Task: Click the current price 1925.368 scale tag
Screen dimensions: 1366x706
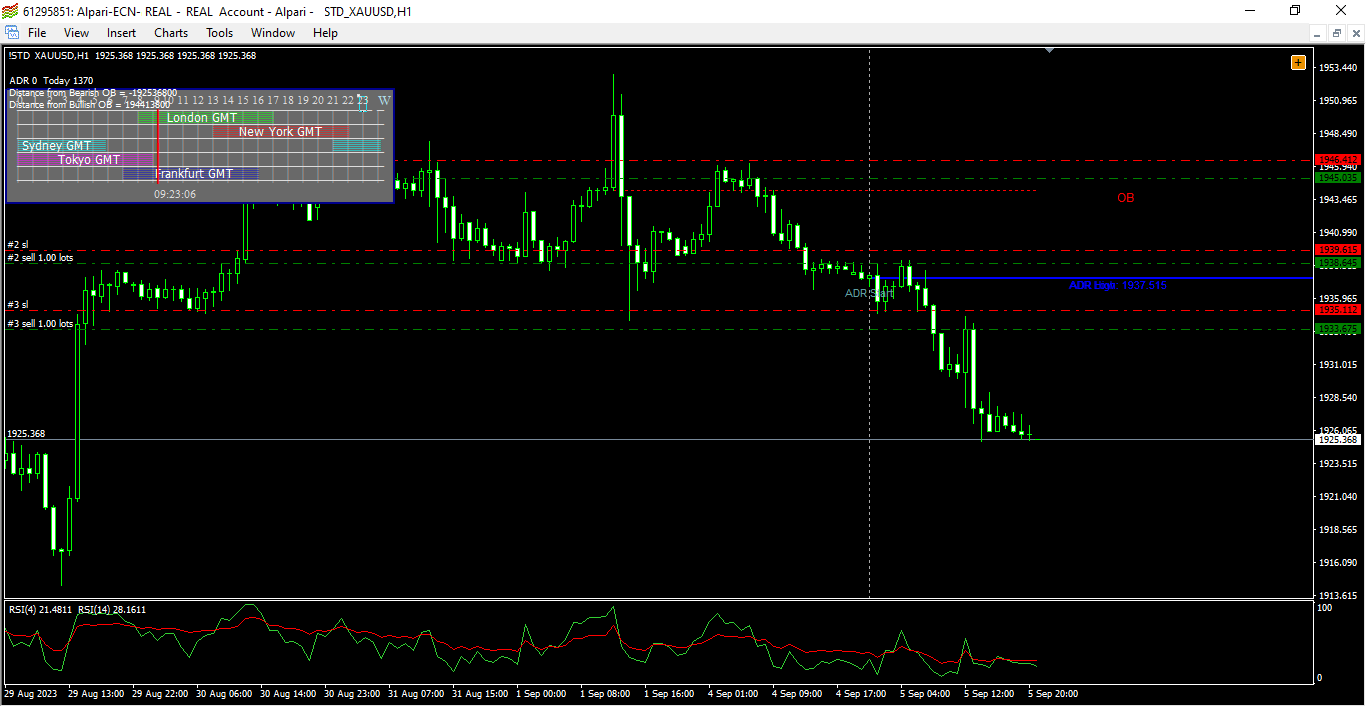Action: pyautogui.click(x=1338, y=439)
